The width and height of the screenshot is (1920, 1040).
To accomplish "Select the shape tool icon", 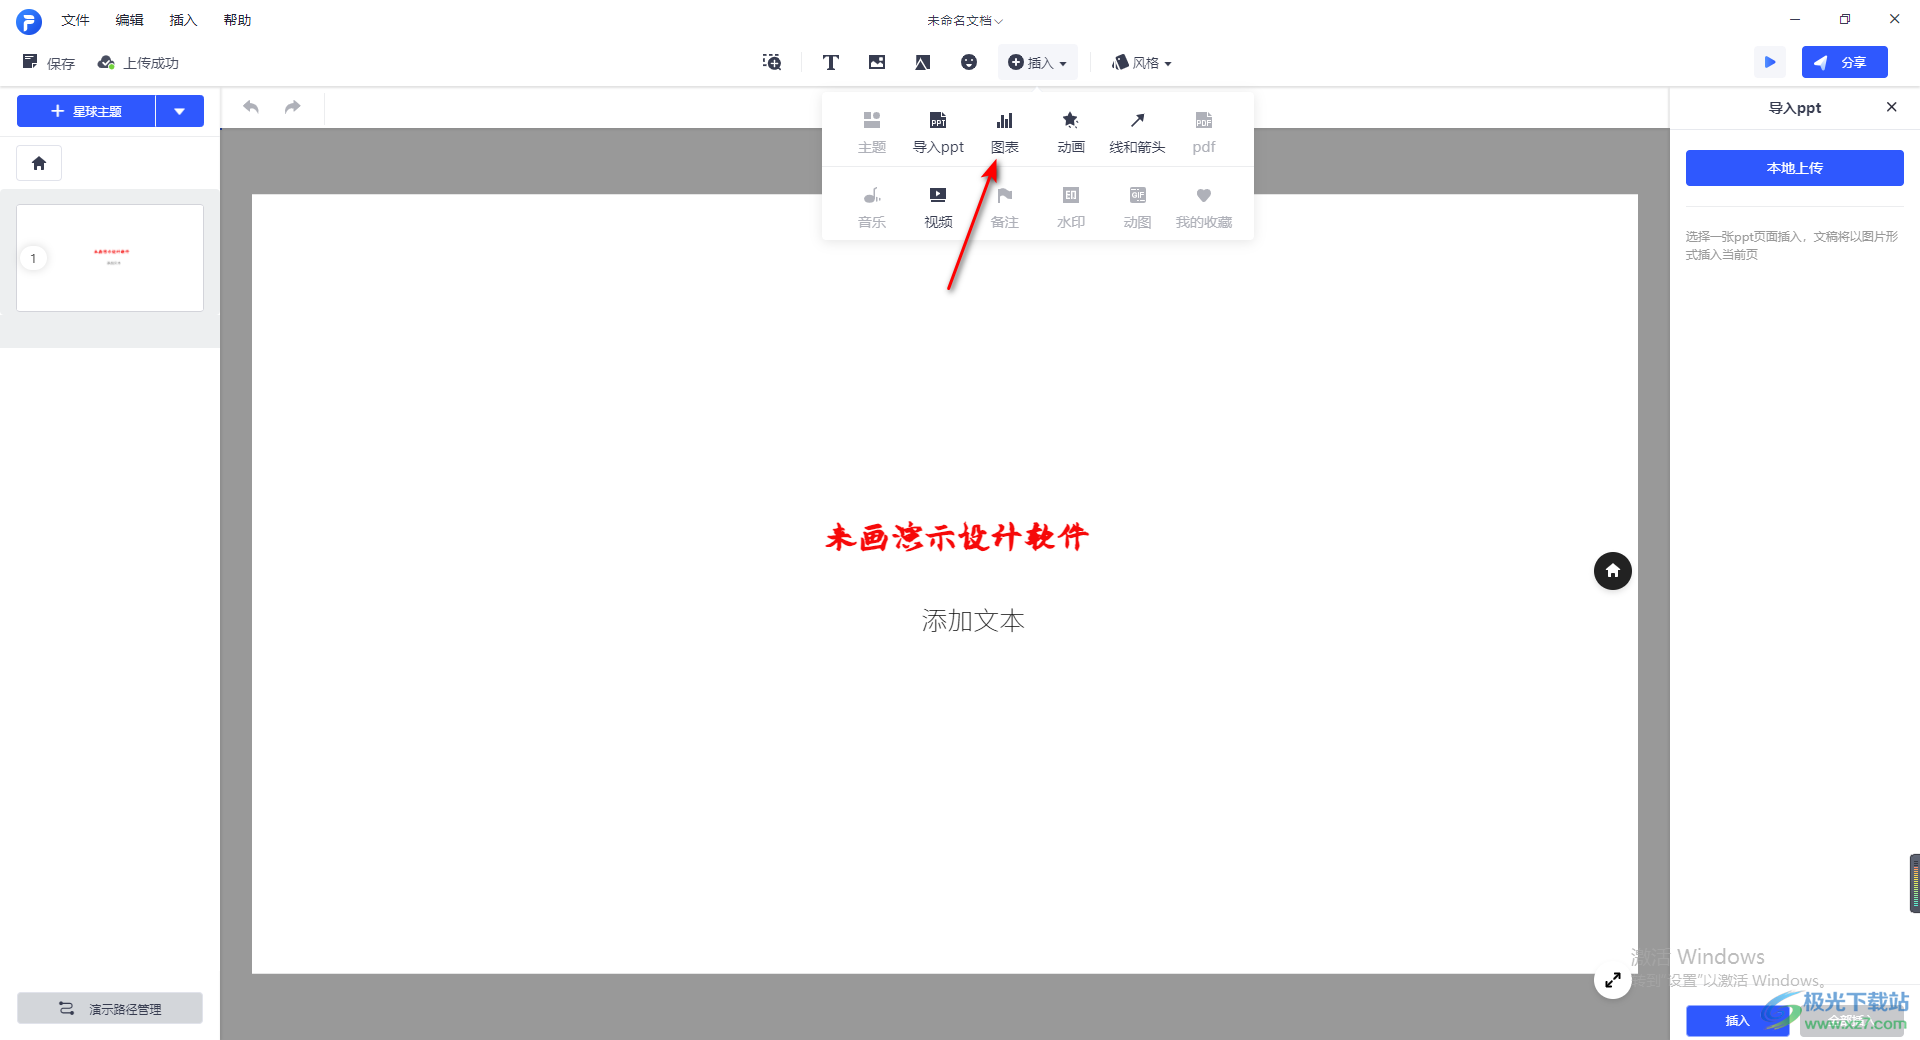I will (922, 62).
